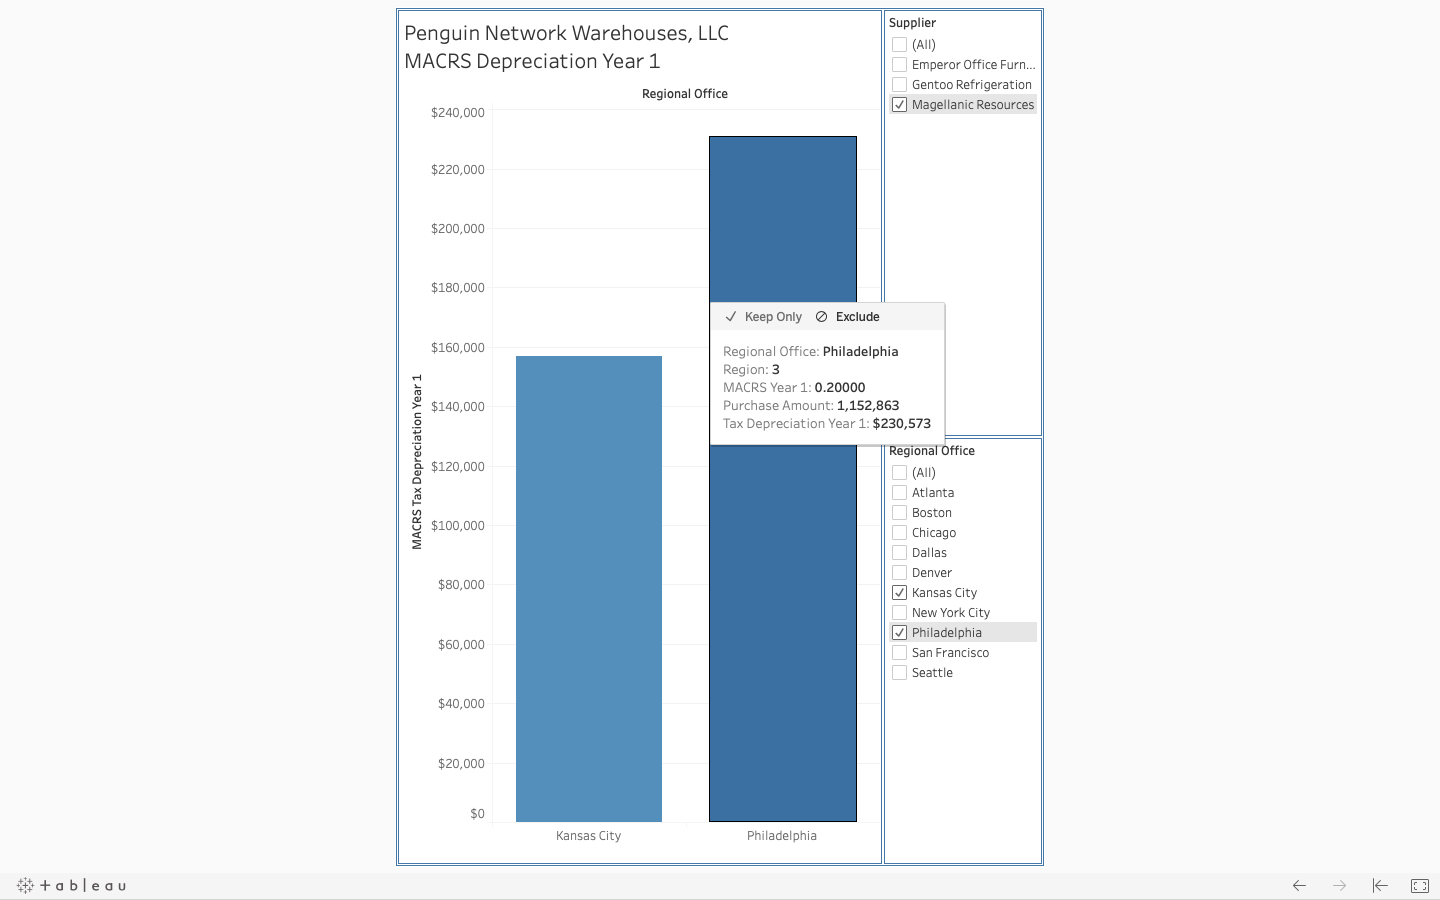1440x900 pixels.
Task: Enable the Gentoo Refrigeration supplier filter
Action: [x=899, y=84]
